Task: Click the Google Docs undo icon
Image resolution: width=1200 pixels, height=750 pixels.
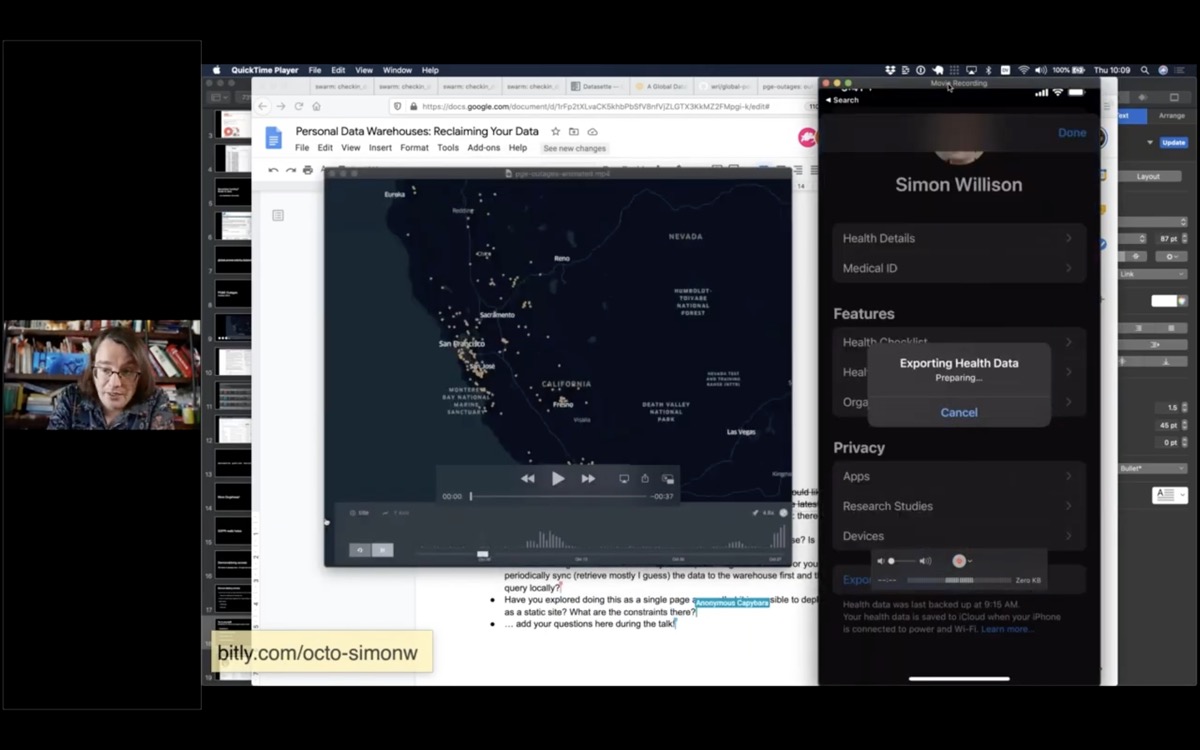Action: [273, 170]
